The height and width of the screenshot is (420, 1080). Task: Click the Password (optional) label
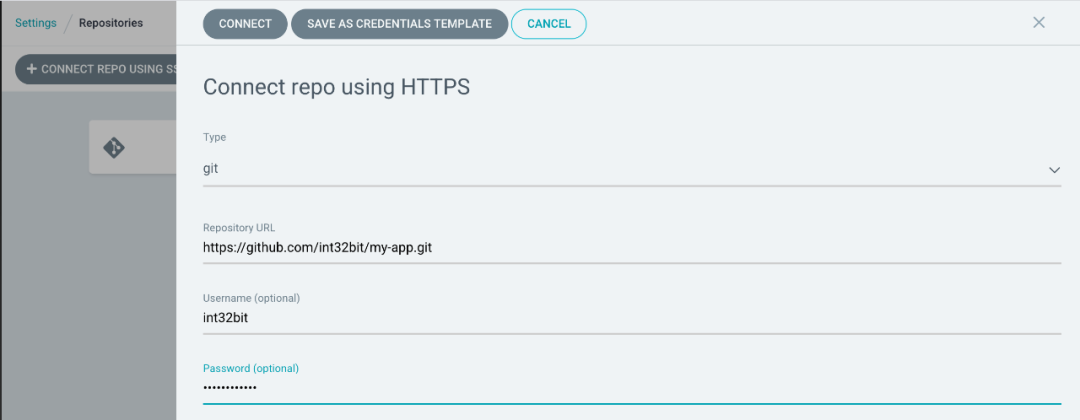point(250,368)
